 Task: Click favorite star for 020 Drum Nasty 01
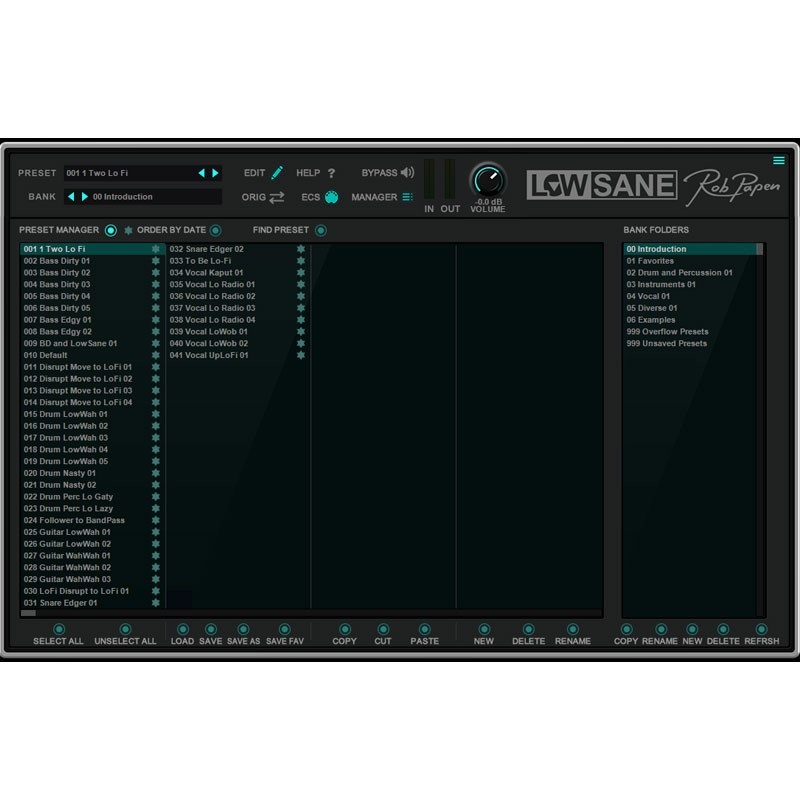156,473
